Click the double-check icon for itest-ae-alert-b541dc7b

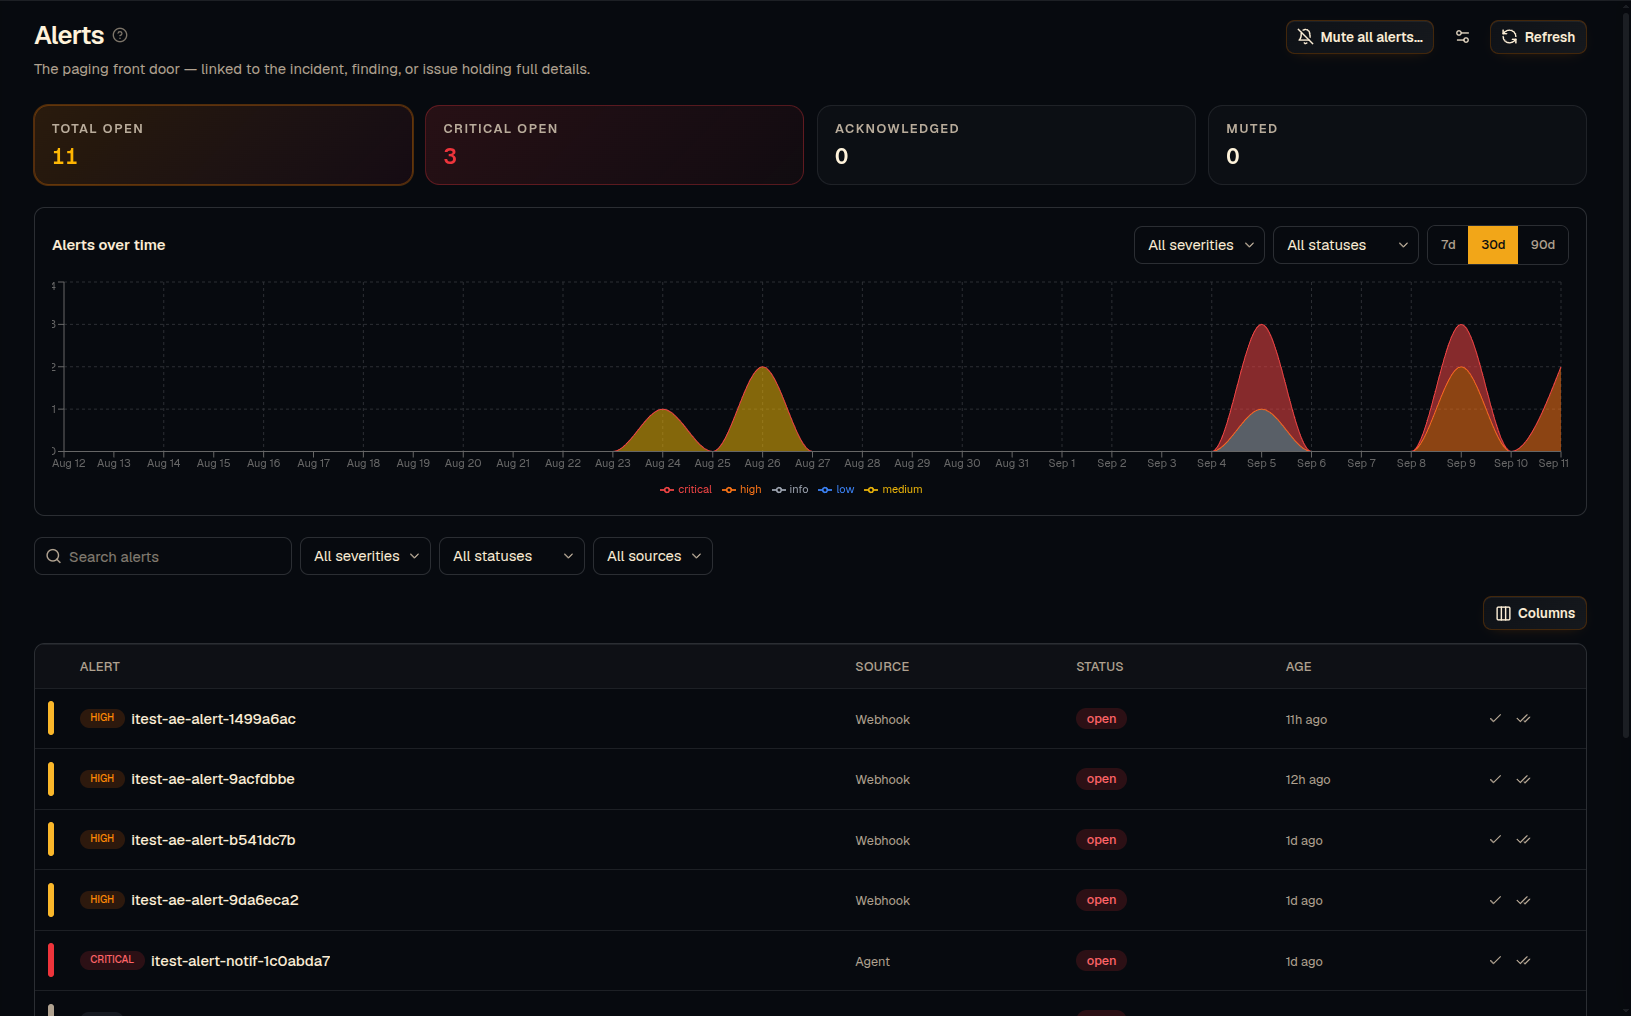point(1523,840)
